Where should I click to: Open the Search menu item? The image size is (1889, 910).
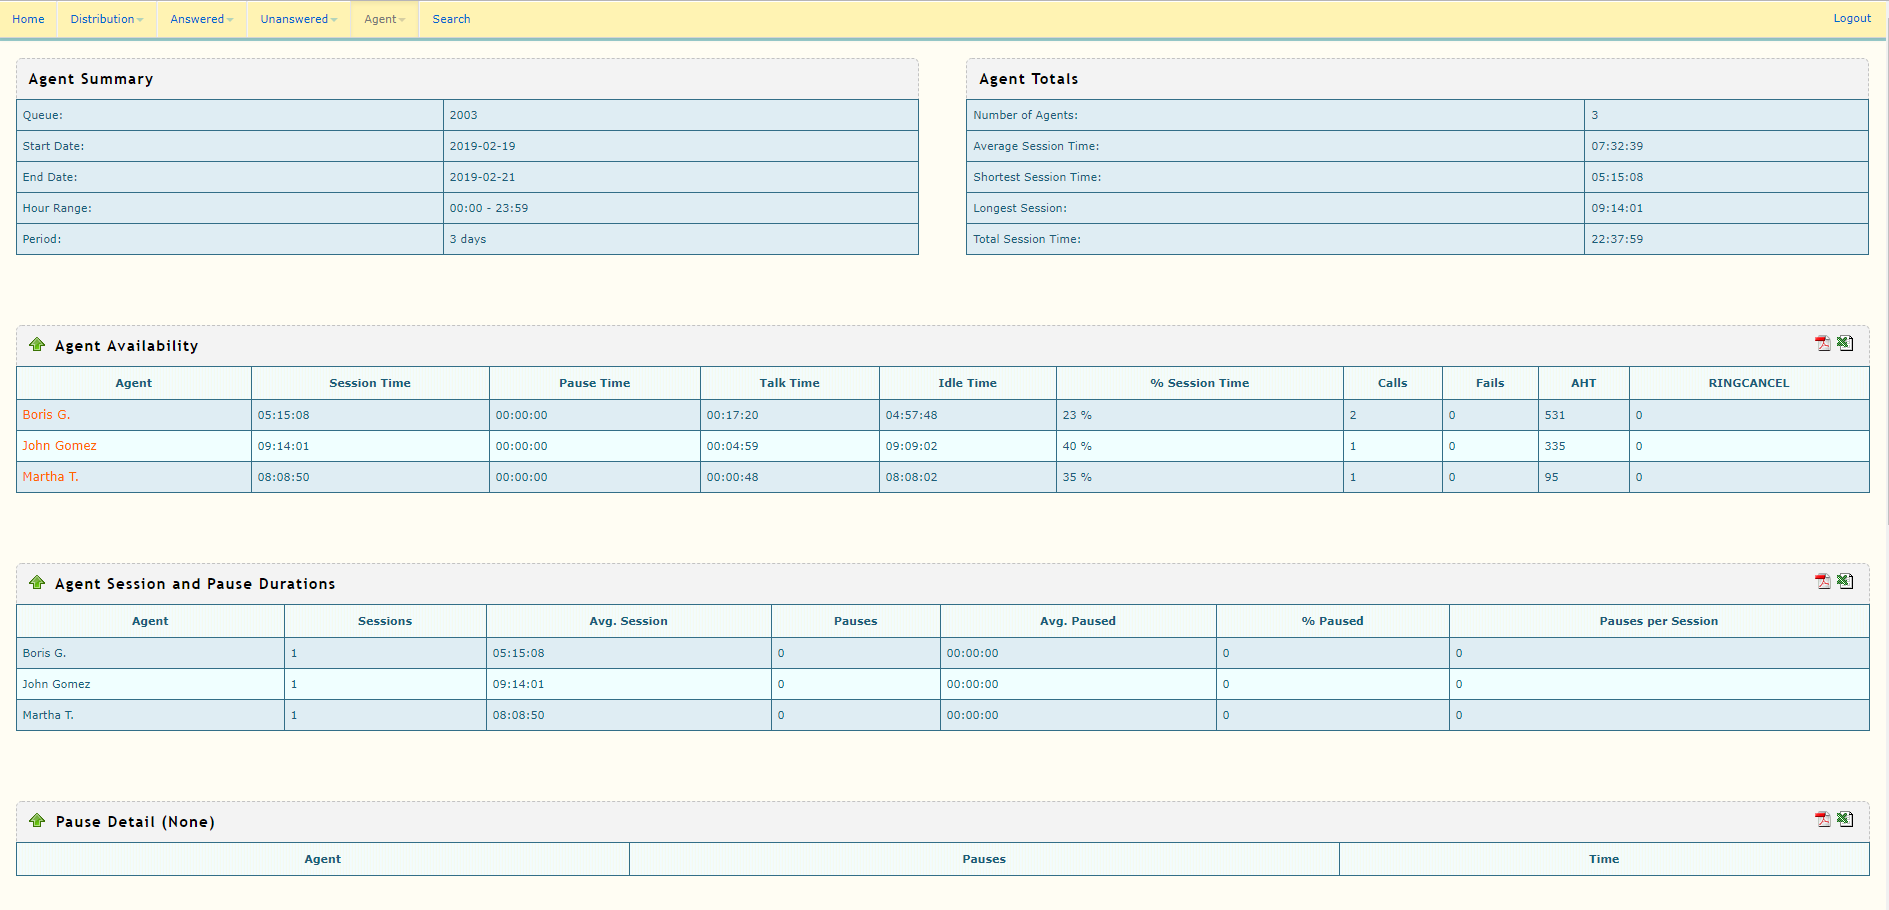[x=451, y=19]
